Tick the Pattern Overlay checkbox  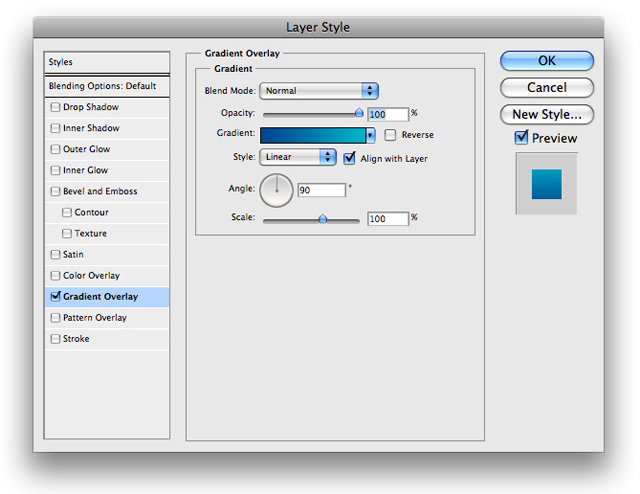(x=55, y=318)
